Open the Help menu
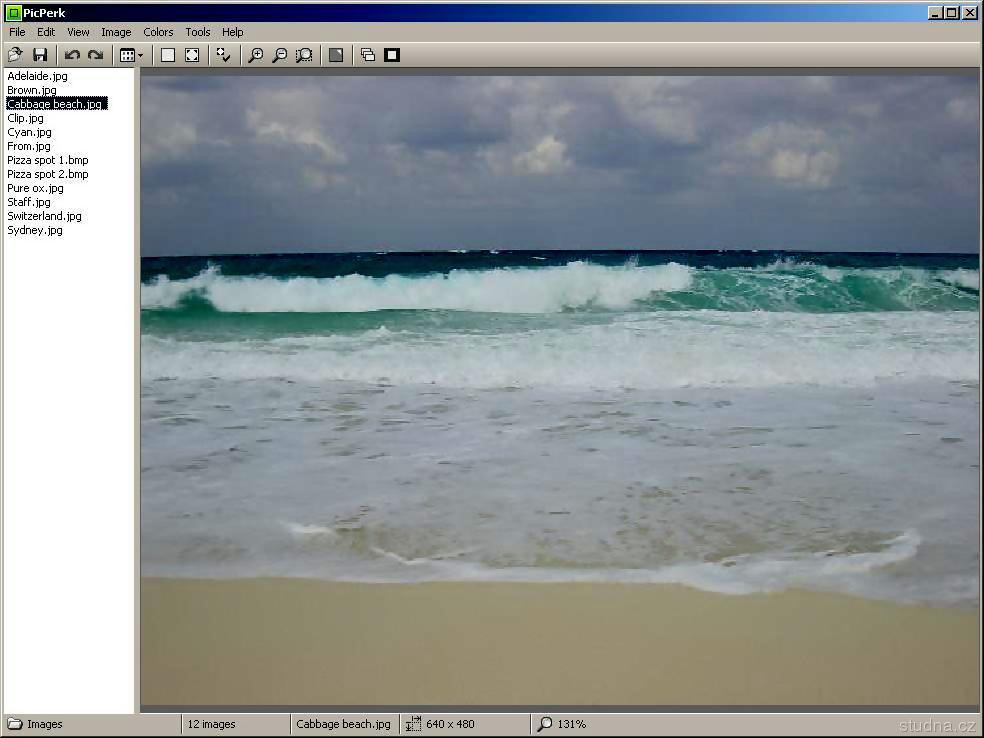The width and height of the screenshot is (984, 738). pyautogui.click(x=232, y=32)
